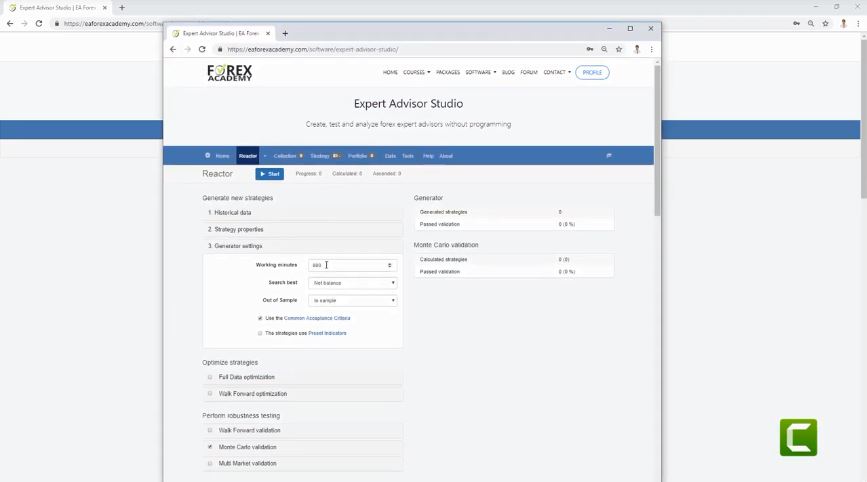
Task: Switch to the Collection tab
Action: 286,156
